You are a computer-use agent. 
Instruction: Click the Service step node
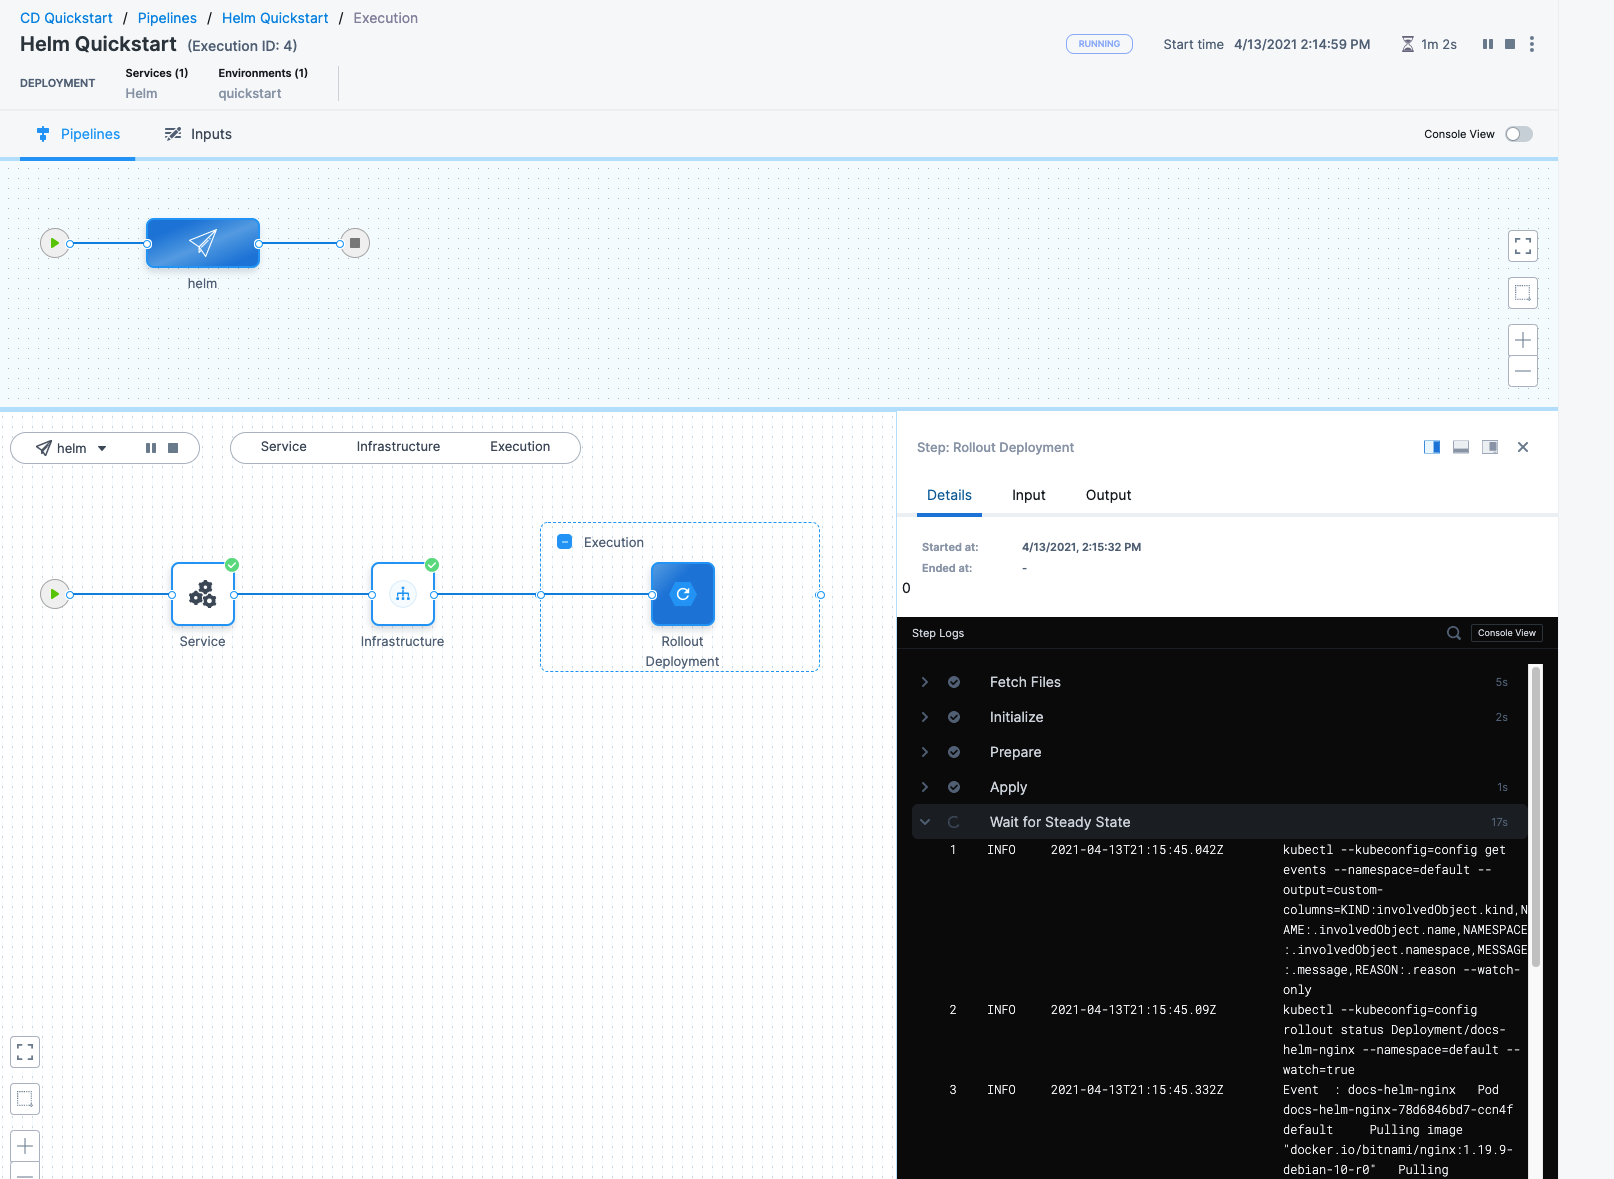(x=203, y=594)
